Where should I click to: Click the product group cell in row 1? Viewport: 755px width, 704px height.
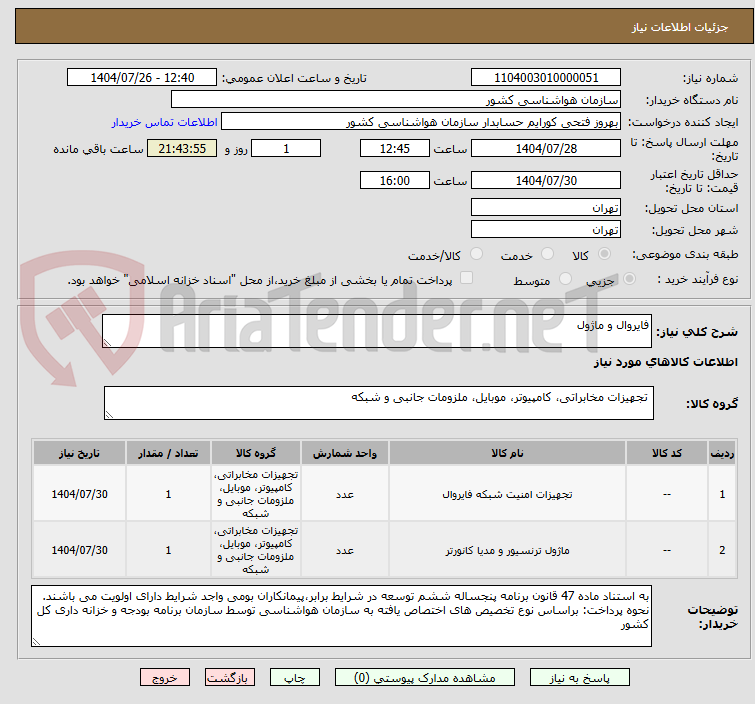(256, 494)
